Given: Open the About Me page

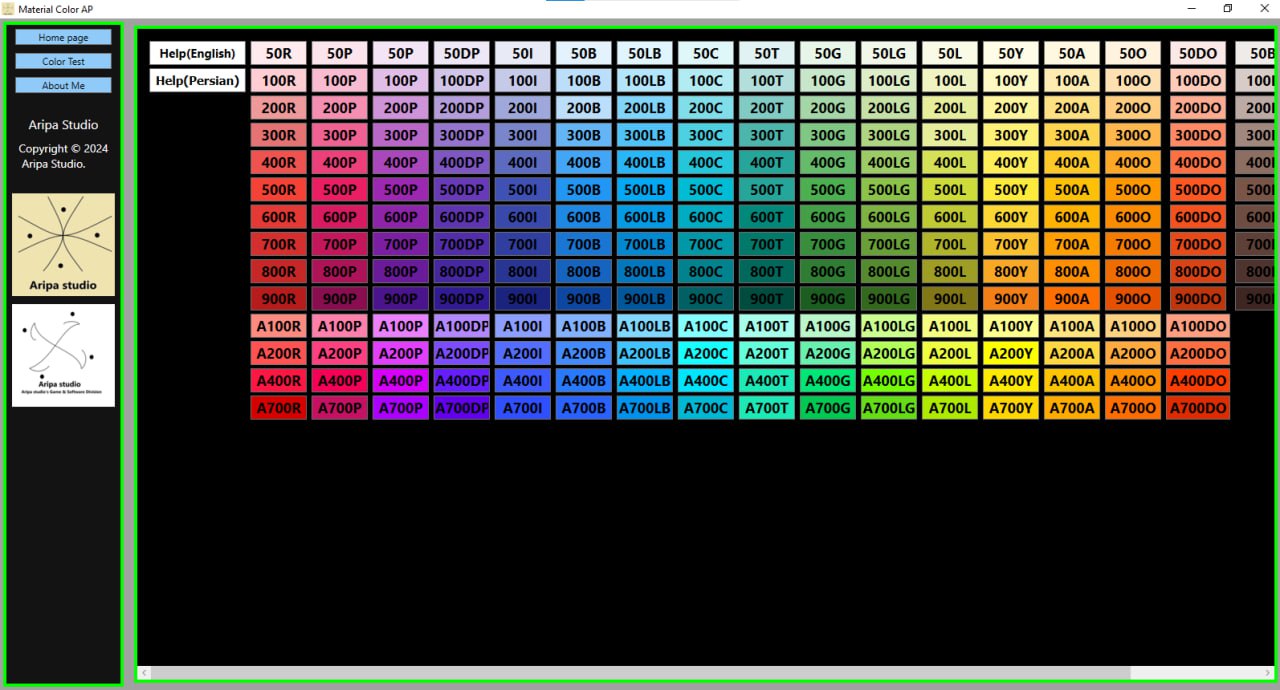Looking at the screenshot, I should pyautogui.click(x=63, y=85).
